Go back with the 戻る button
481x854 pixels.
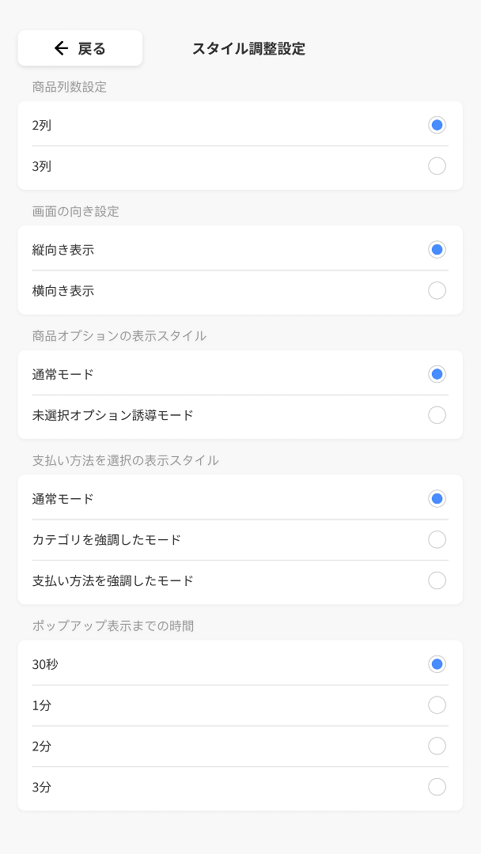click(x=80, y=48)
